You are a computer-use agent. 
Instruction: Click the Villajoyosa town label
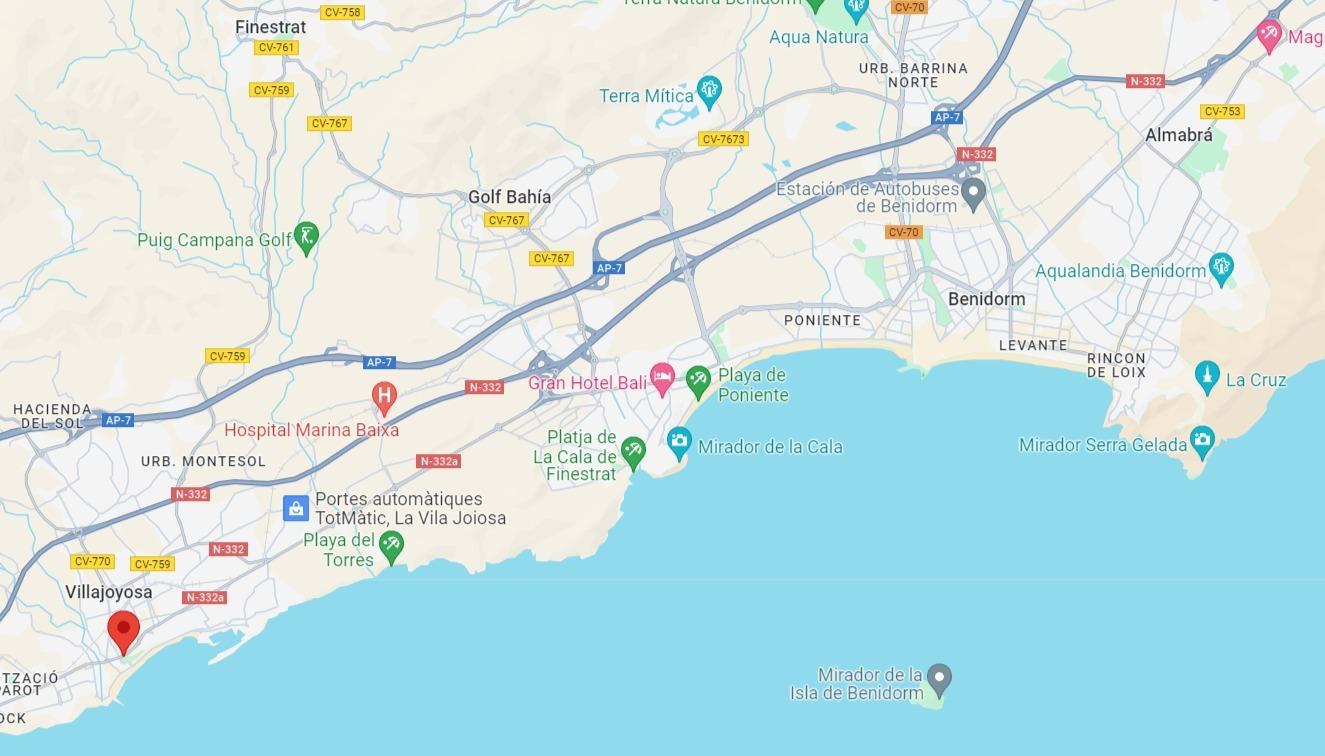[x=109, y=592]
